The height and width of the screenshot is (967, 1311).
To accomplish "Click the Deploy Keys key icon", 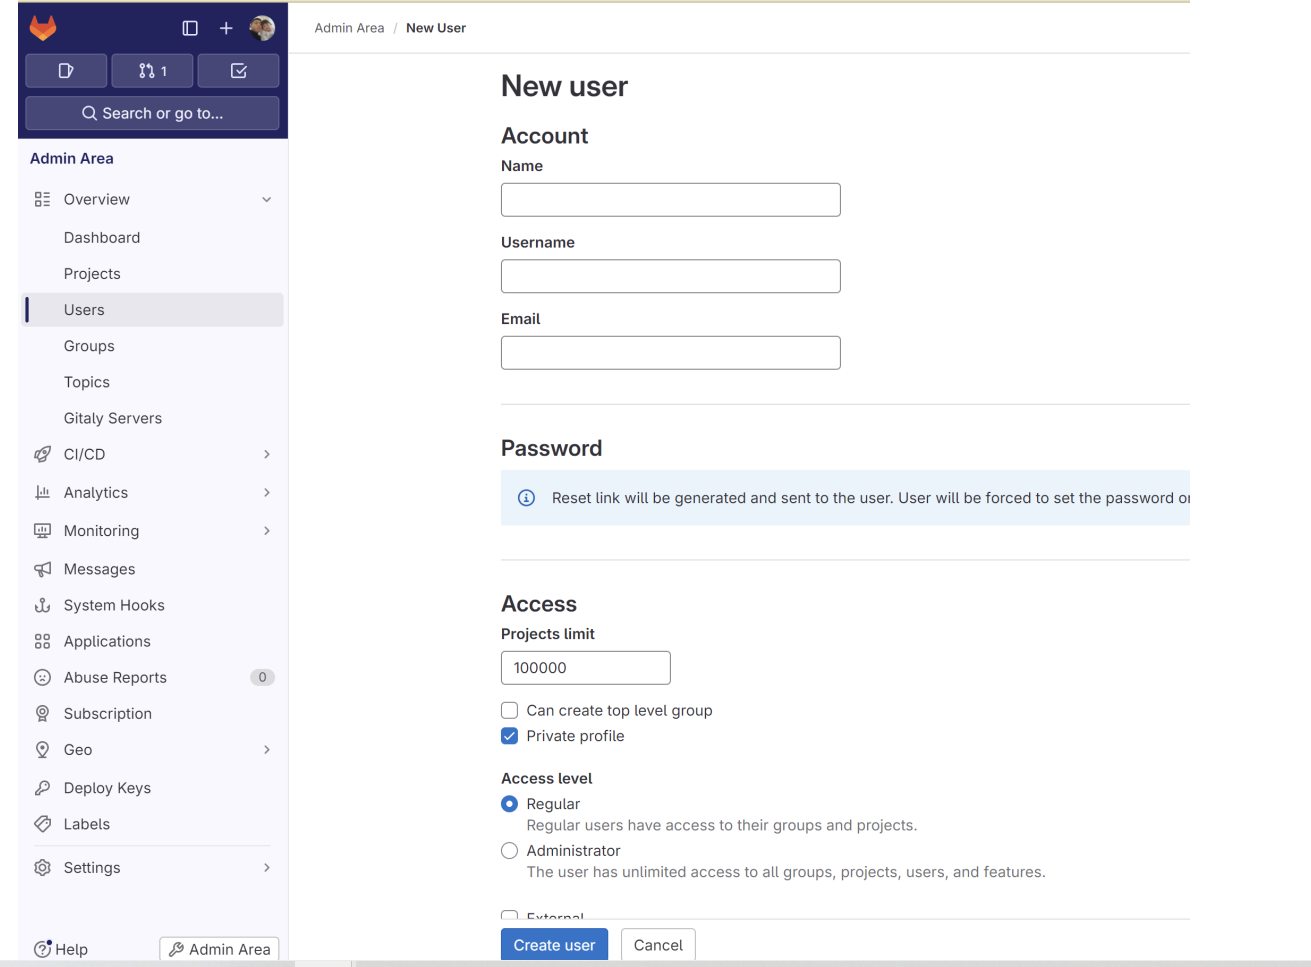I will 42,788.
